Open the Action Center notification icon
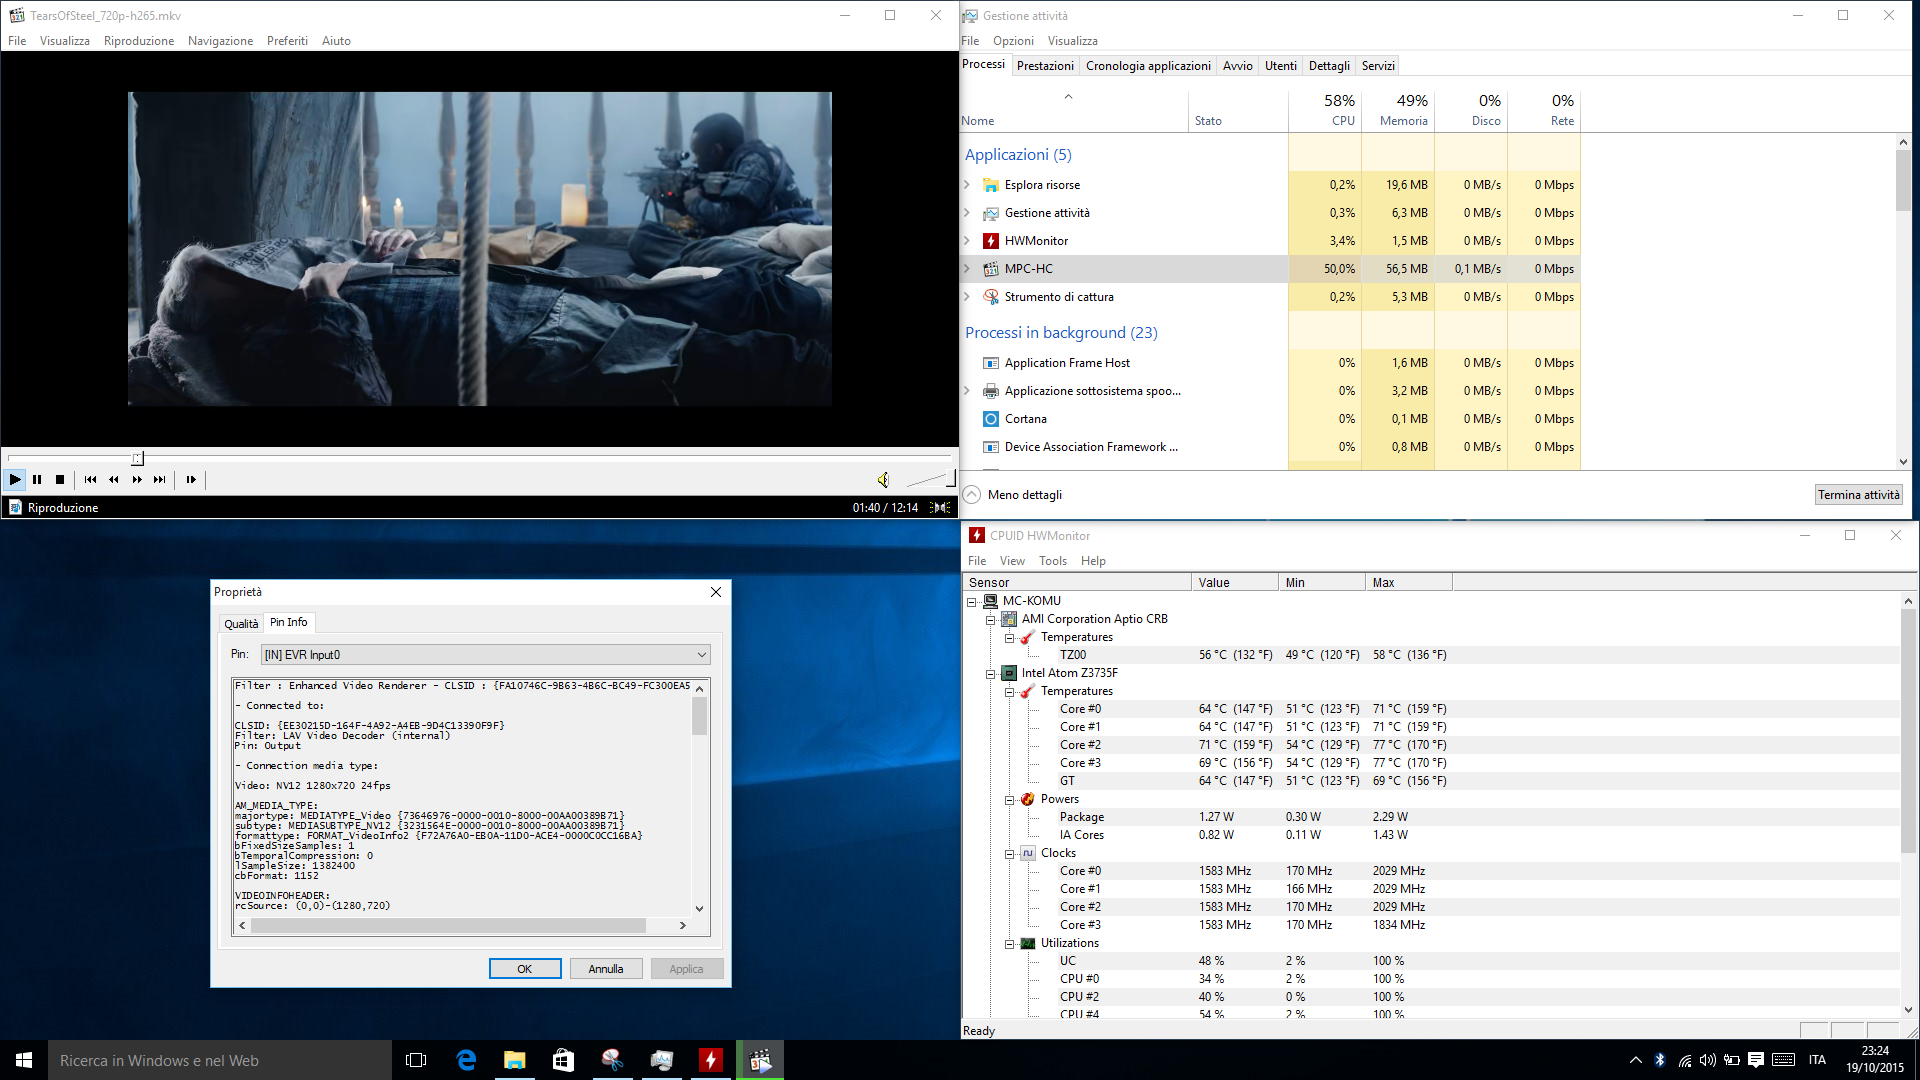The height and width of the screenshot is (1080, 1920). [1756, 1060]
